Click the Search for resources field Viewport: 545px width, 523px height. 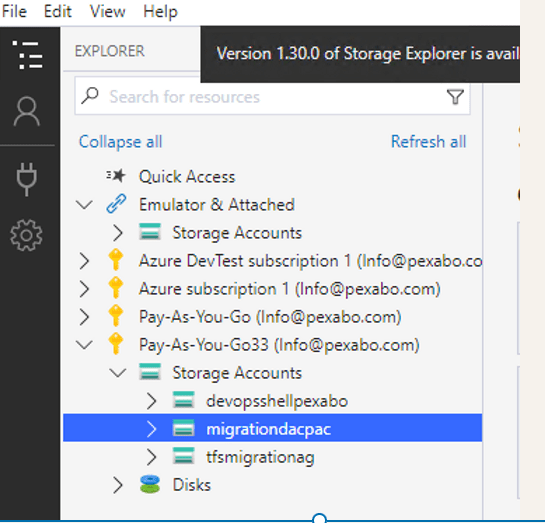point(272,96)
